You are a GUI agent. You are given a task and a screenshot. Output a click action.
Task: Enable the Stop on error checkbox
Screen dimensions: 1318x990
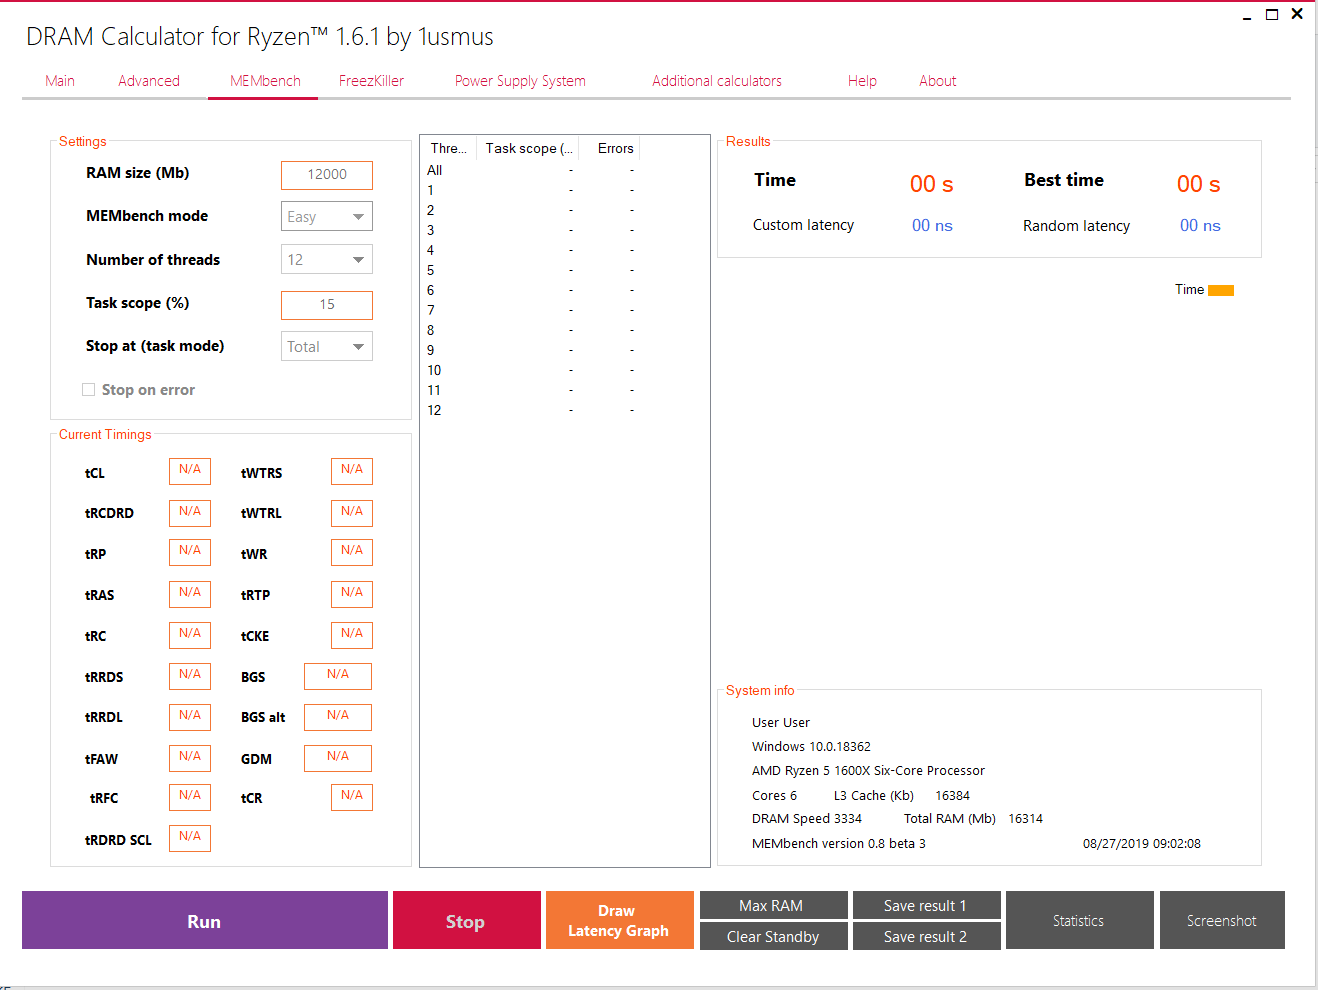click(x=89, y=390)
